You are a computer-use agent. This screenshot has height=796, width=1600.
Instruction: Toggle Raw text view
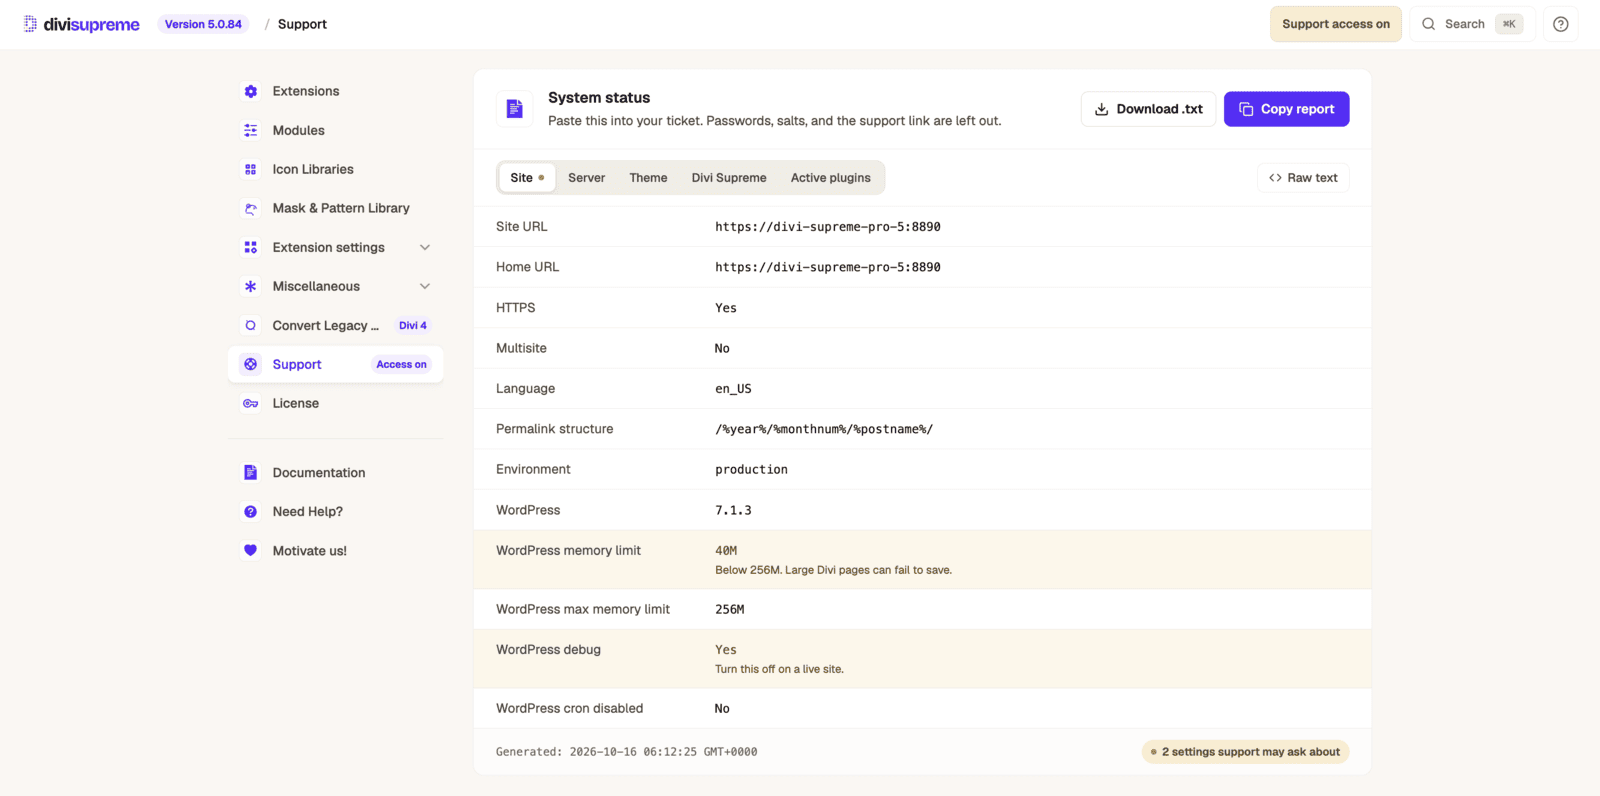tap(1303, 178)
